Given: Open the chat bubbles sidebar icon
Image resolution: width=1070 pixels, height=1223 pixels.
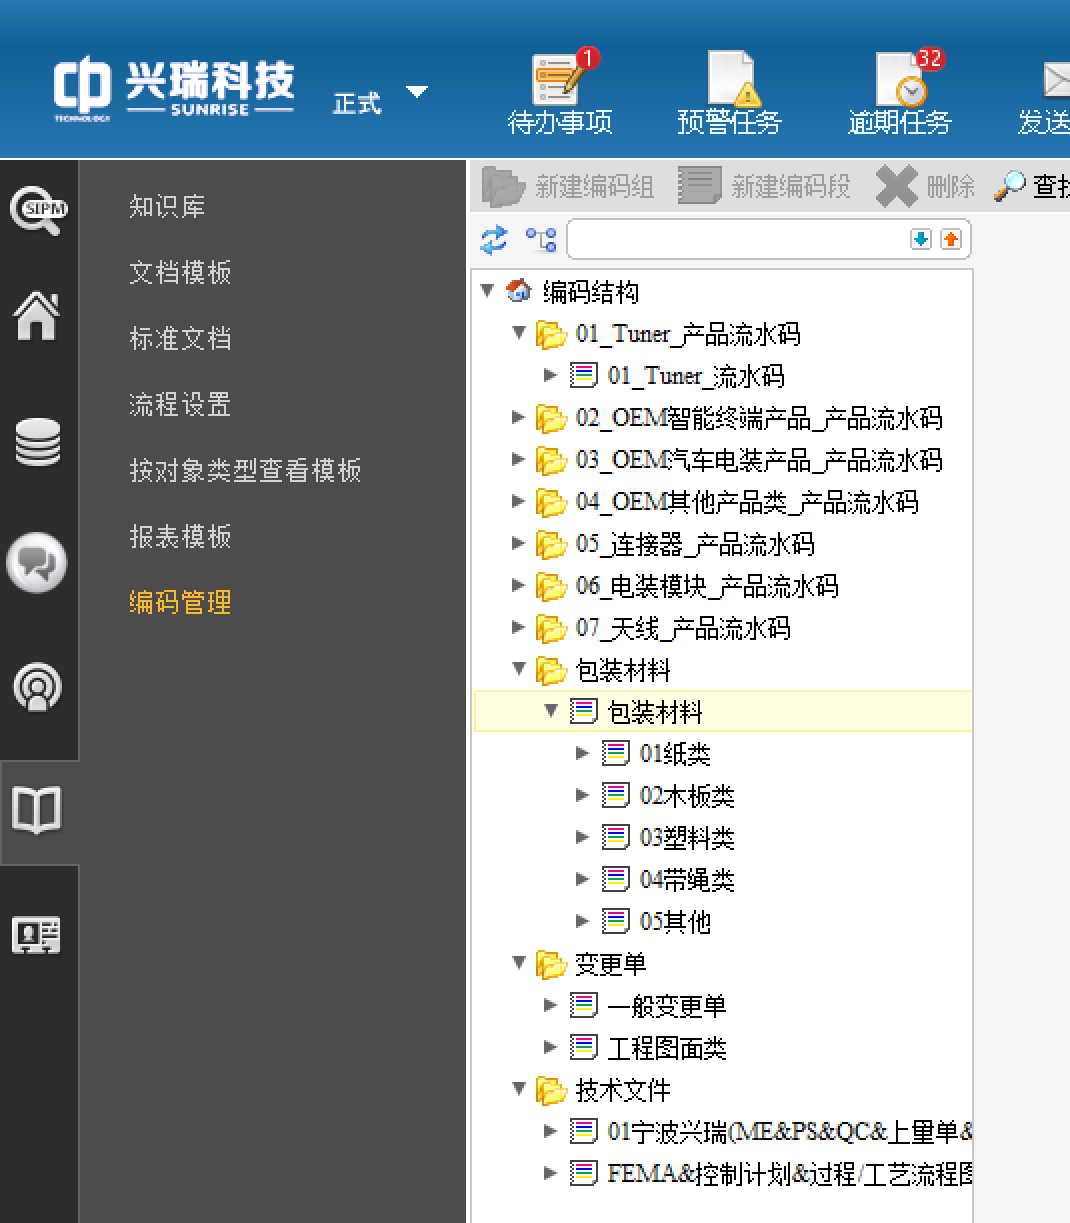Looking at the screenshot, I should tap(37, 564).
